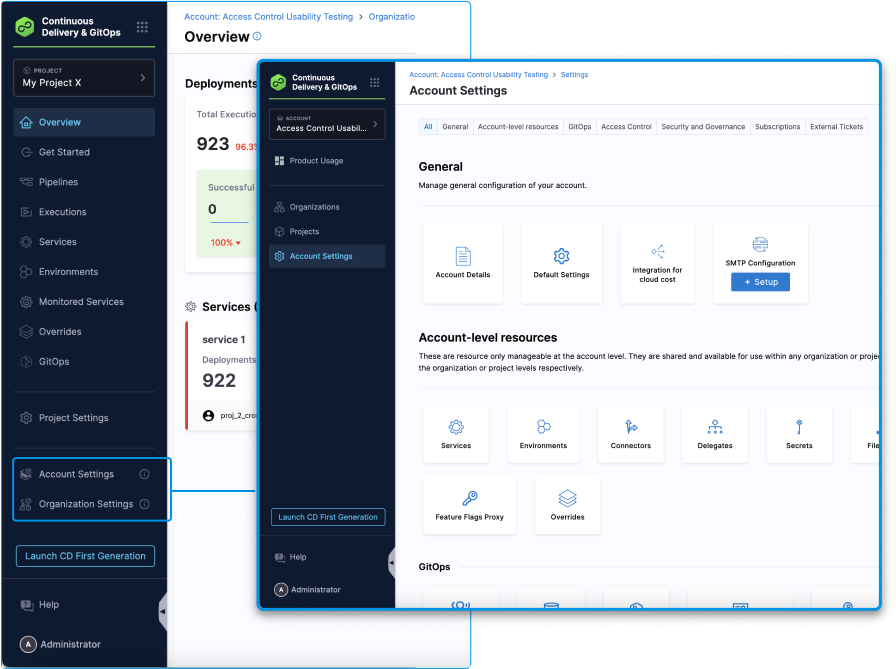This screenshot has height=669, width=896.
Task: Select the General filter tab
Action: coord(455,127)
